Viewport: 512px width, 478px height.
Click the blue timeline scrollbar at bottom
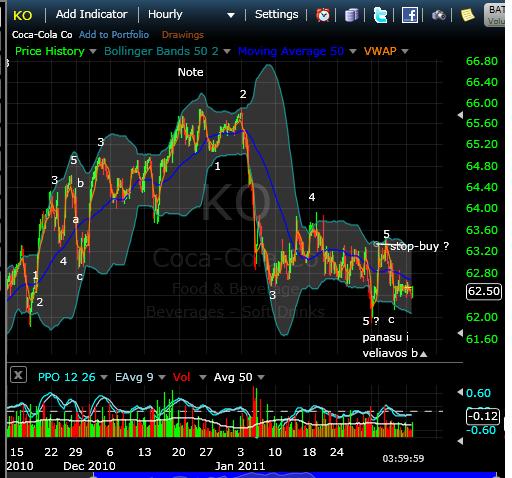(295, 475)
